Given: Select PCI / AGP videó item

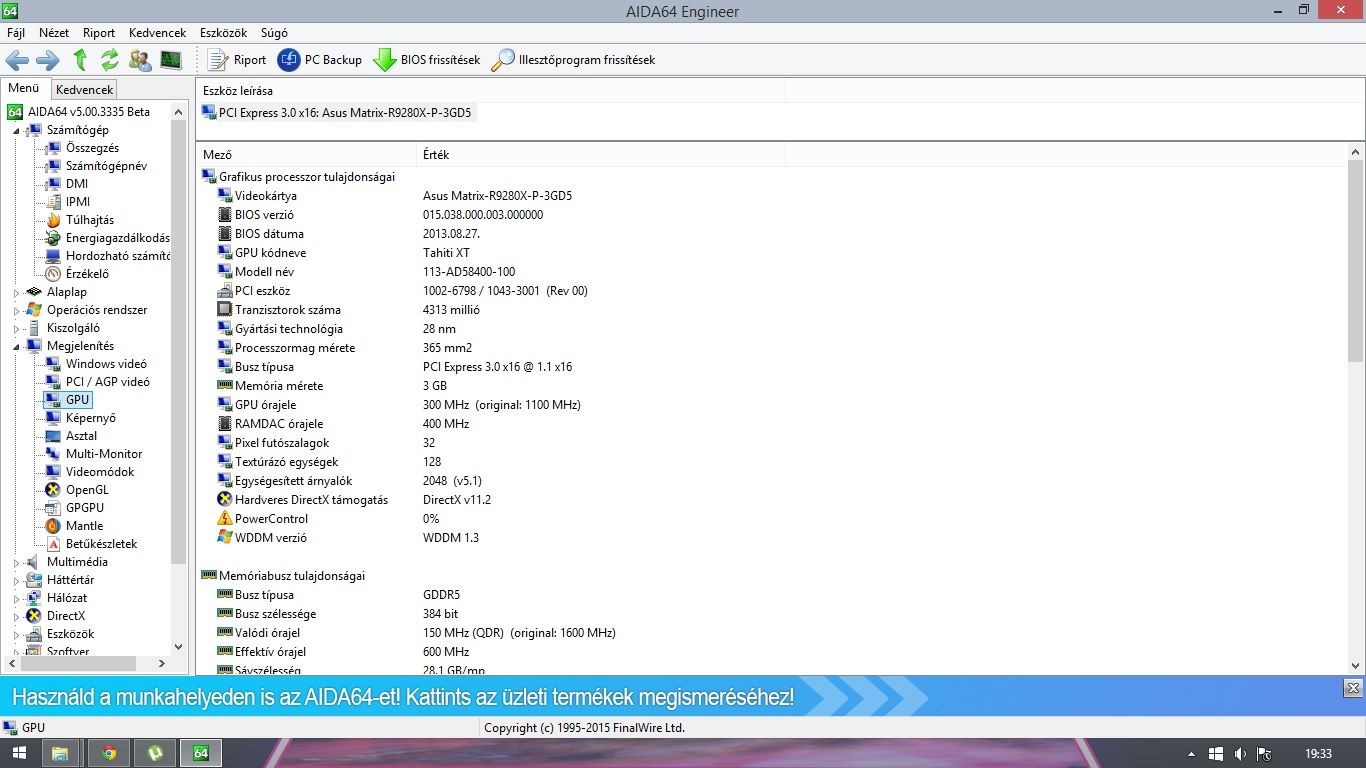Looking at the screenshot, I should pyautogui.click(x=108, y=382).
